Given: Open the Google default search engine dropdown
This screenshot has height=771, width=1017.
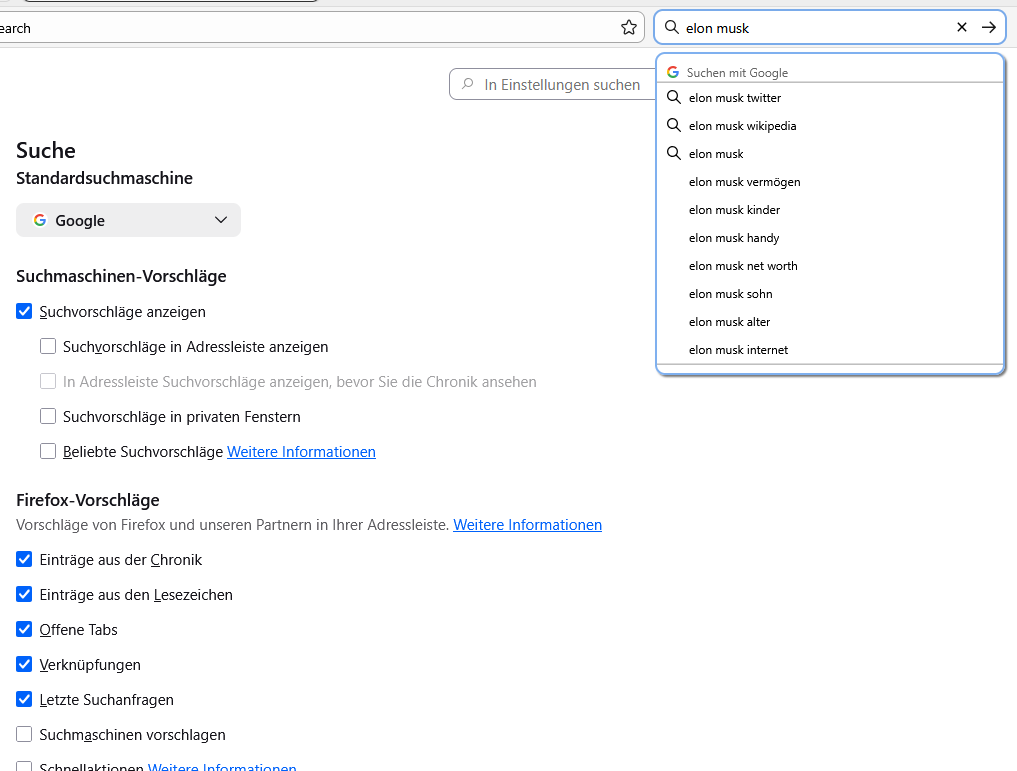Looking at the screenshot, I should pyautogui.click(x=128, y=220).
